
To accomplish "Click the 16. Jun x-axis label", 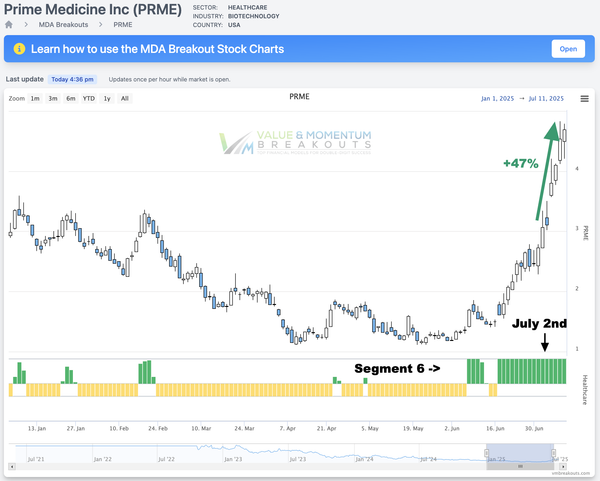I will (x=495, y=428).
